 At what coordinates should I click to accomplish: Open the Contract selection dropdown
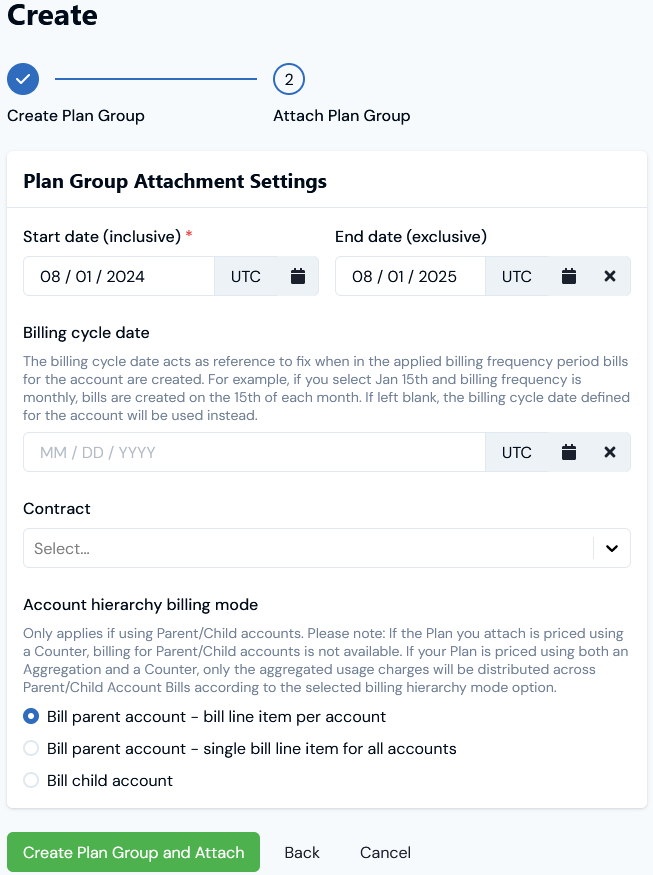[x=300, y=548]
